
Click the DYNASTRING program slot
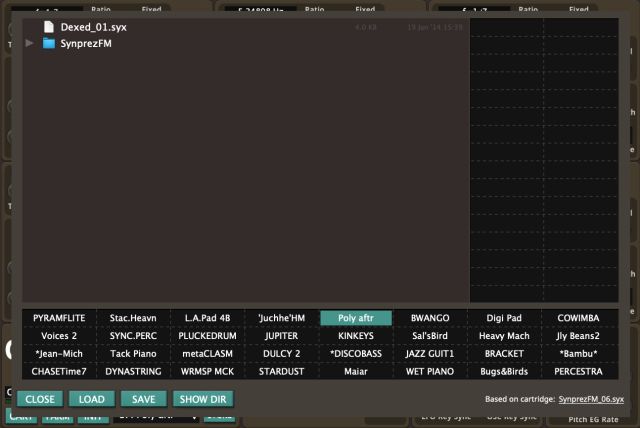tap(133, 371)
